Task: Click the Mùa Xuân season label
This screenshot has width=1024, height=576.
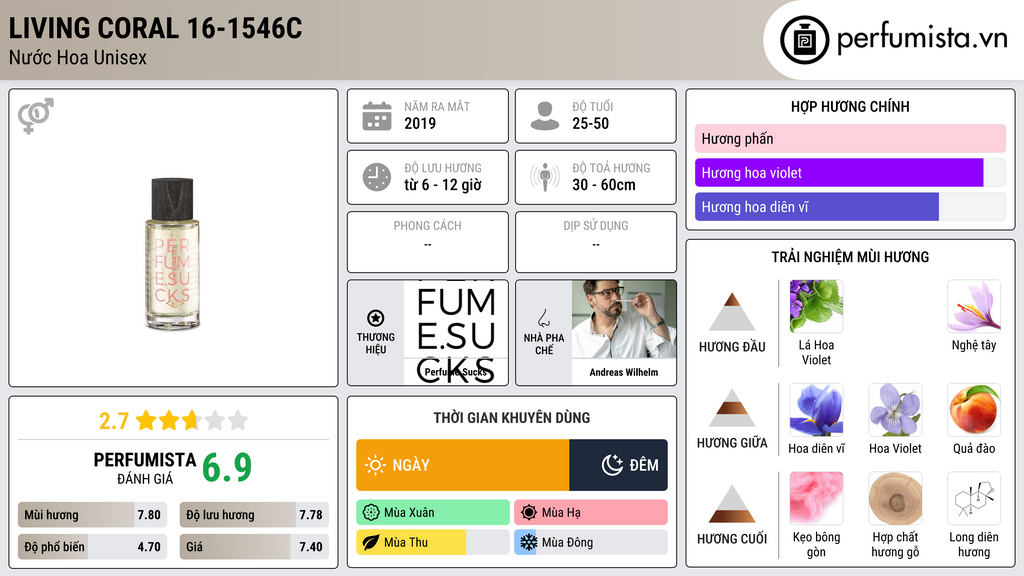Action: [x=409, y=513]
